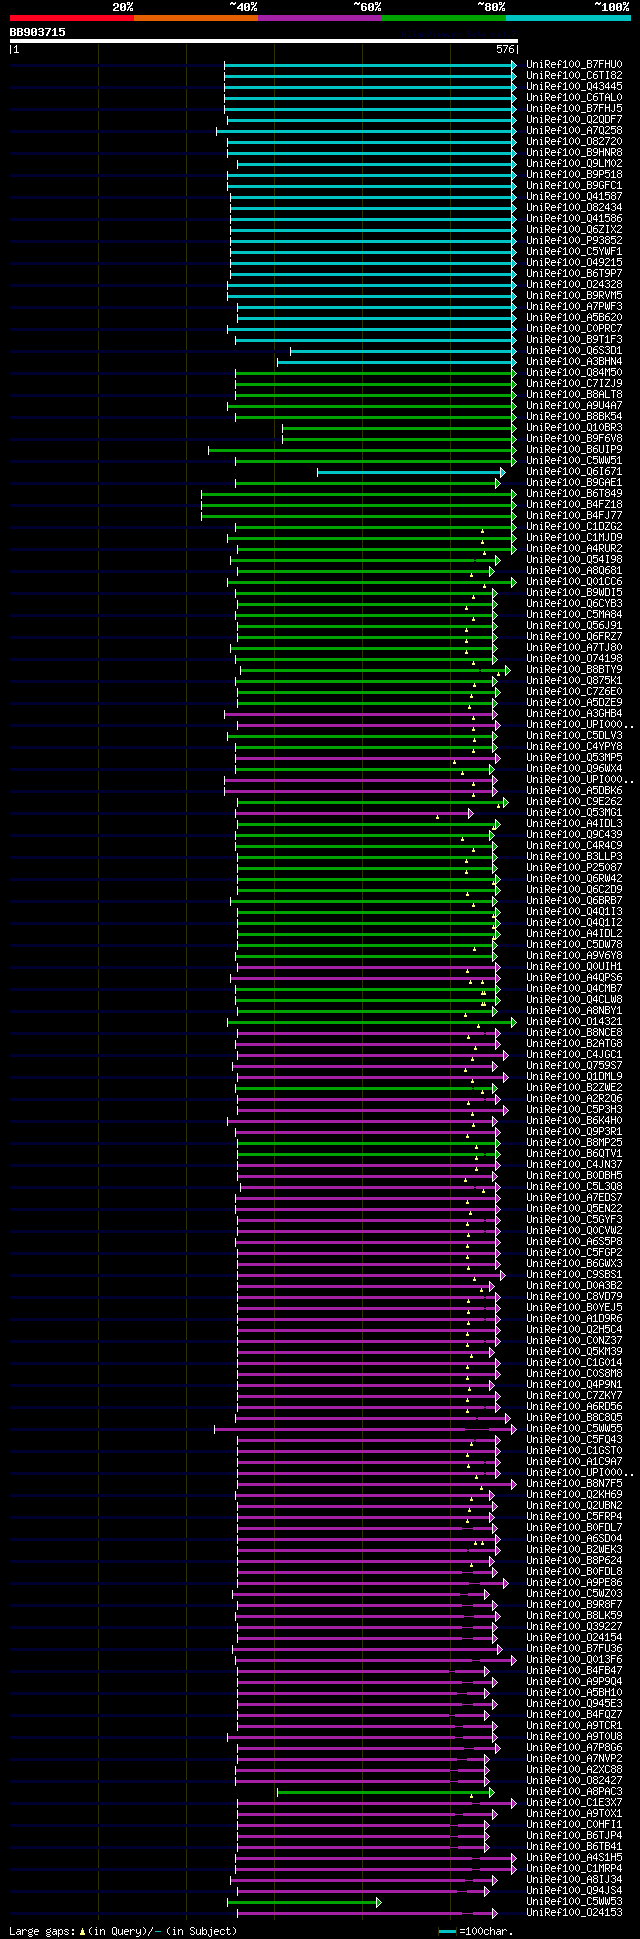Click the green ~80% identity legend segment
The width and height of the screenshot is (640, 1939).
[x=444, y=18]
